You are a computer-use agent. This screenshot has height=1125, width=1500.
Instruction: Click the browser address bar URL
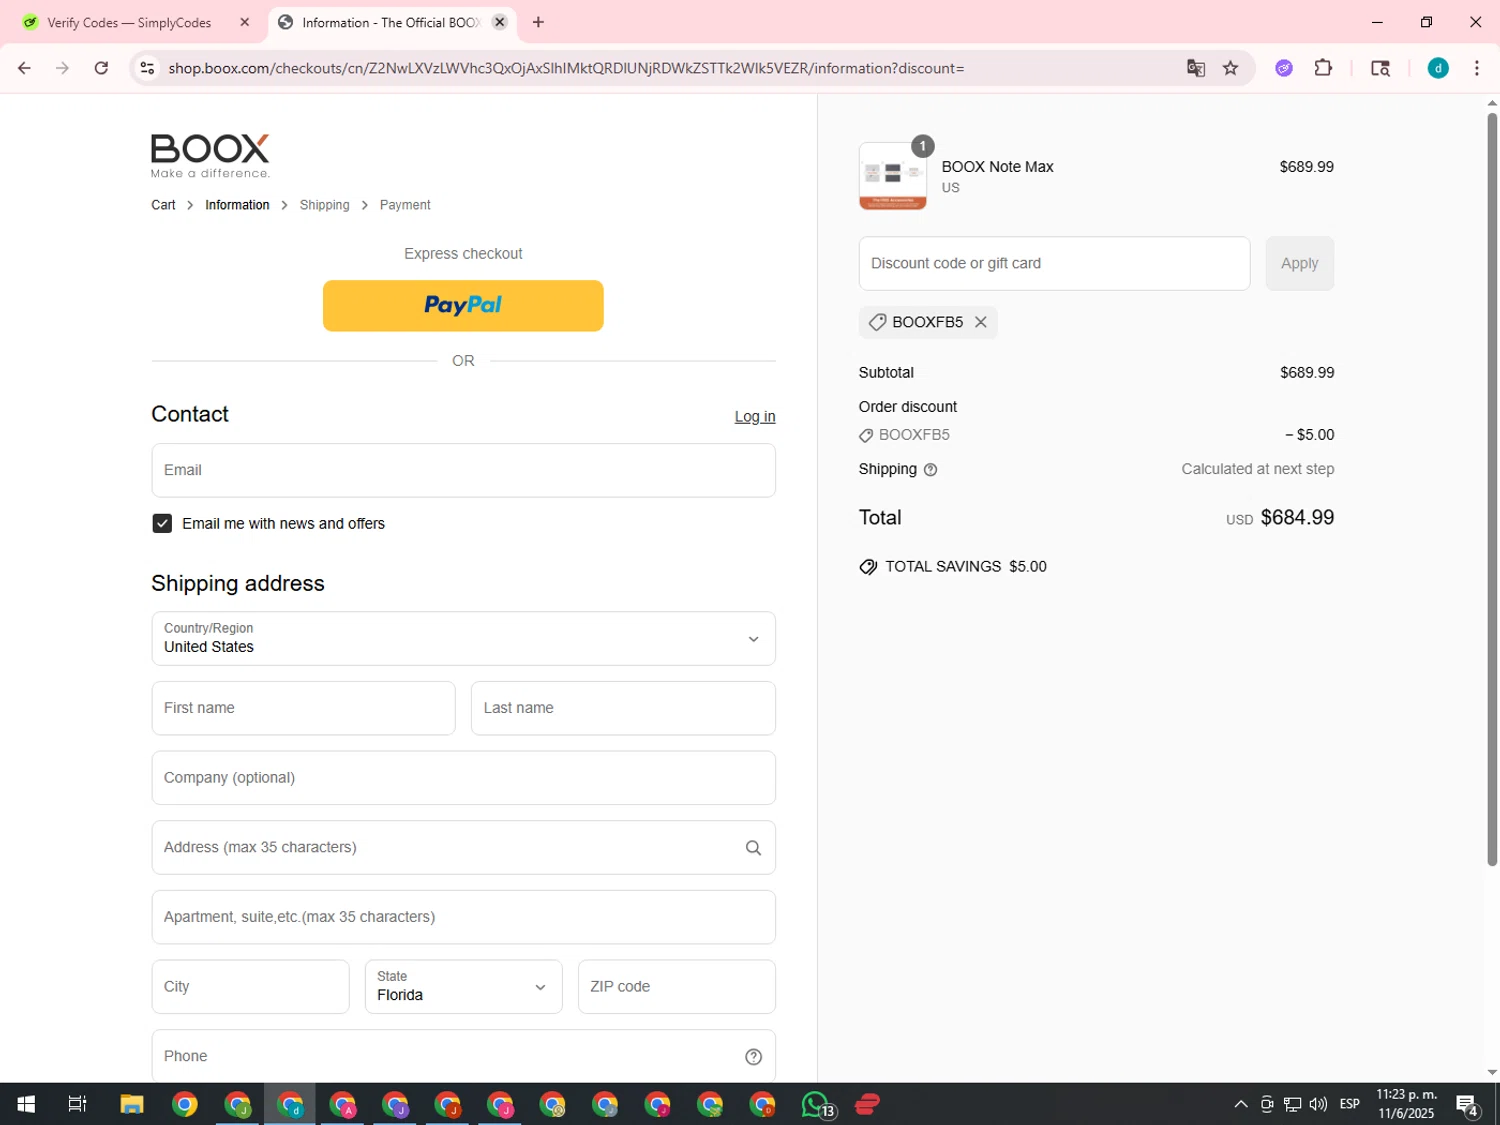(566, 68)
